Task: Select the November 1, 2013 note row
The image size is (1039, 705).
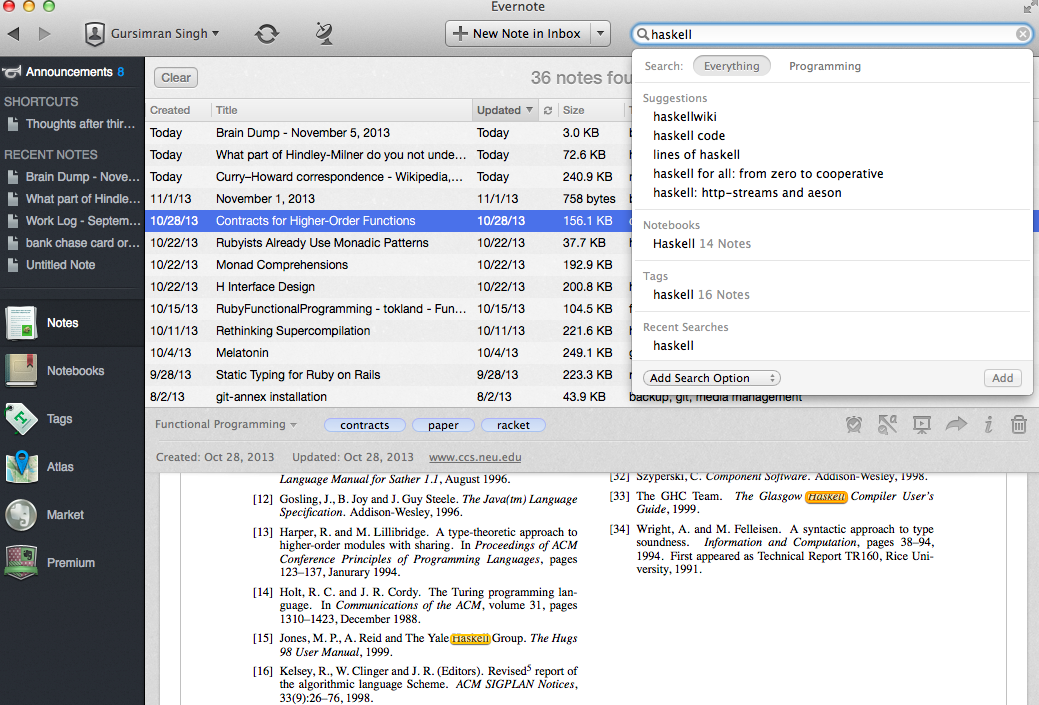Action: (x=388, y=199)
